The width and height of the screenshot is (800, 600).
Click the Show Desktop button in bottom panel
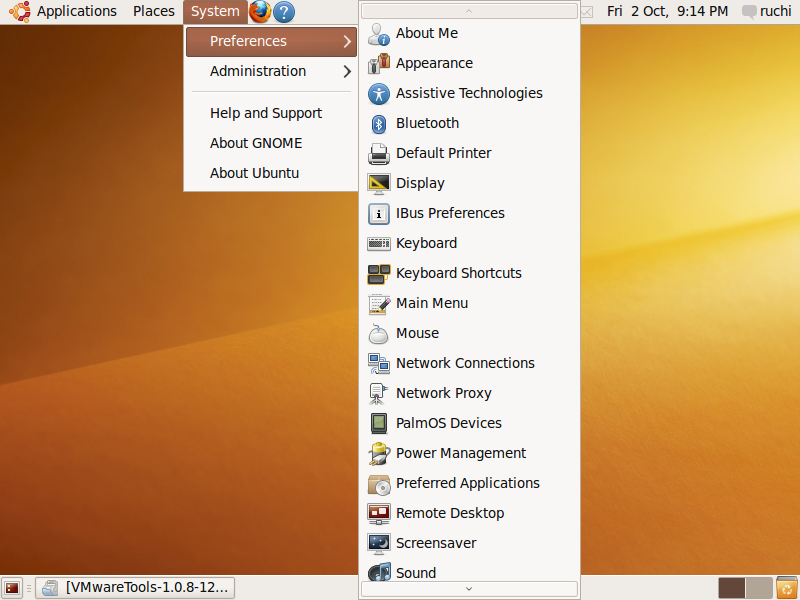point(12,588)
